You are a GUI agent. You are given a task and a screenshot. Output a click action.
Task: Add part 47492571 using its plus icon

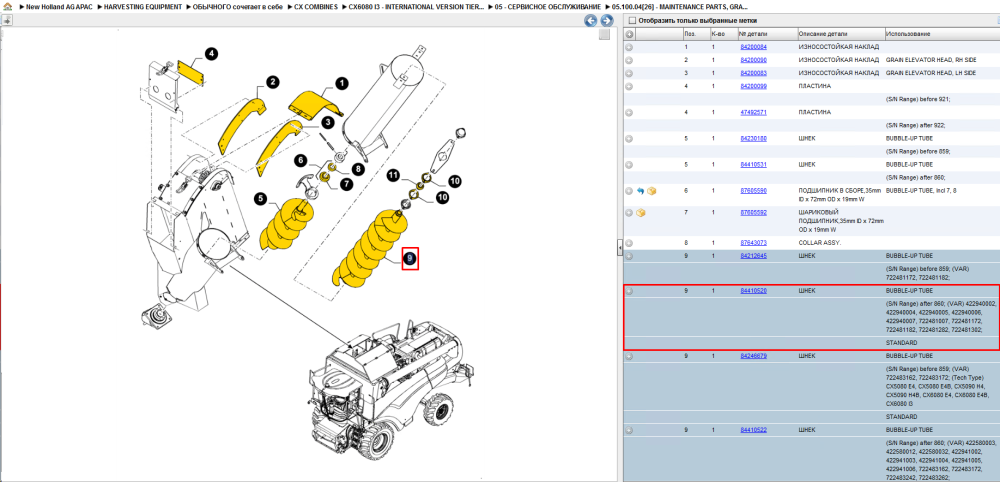[x=629, y=112]
